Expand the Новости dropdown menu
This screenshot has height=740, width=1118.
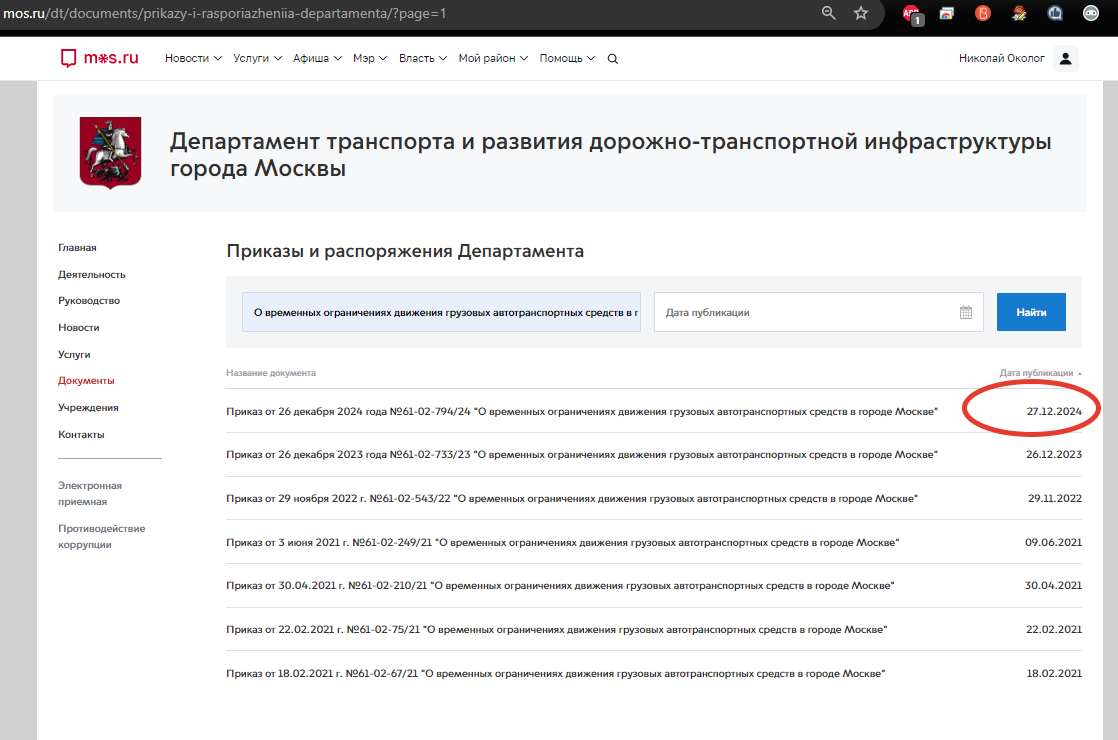(x=188, y=58)
